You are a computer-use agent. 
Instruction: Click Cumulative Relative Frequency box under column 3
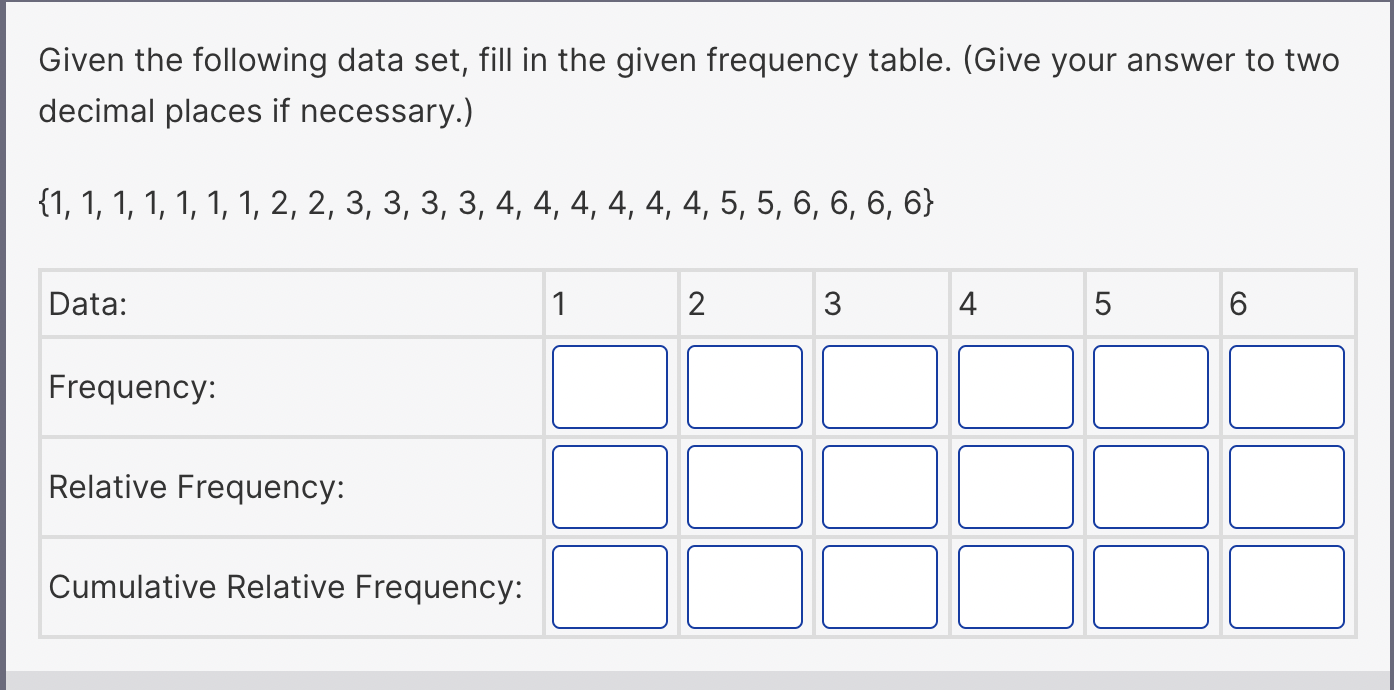pos(879,587)
